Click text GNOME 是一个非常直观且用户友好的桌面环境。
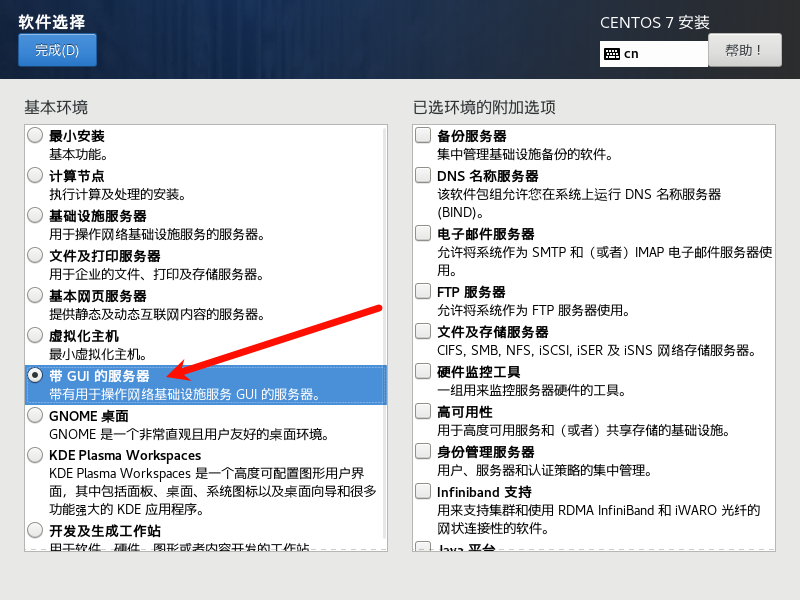Image resolution: width=800 pixels, height=600 pixels. coord(189,434)
